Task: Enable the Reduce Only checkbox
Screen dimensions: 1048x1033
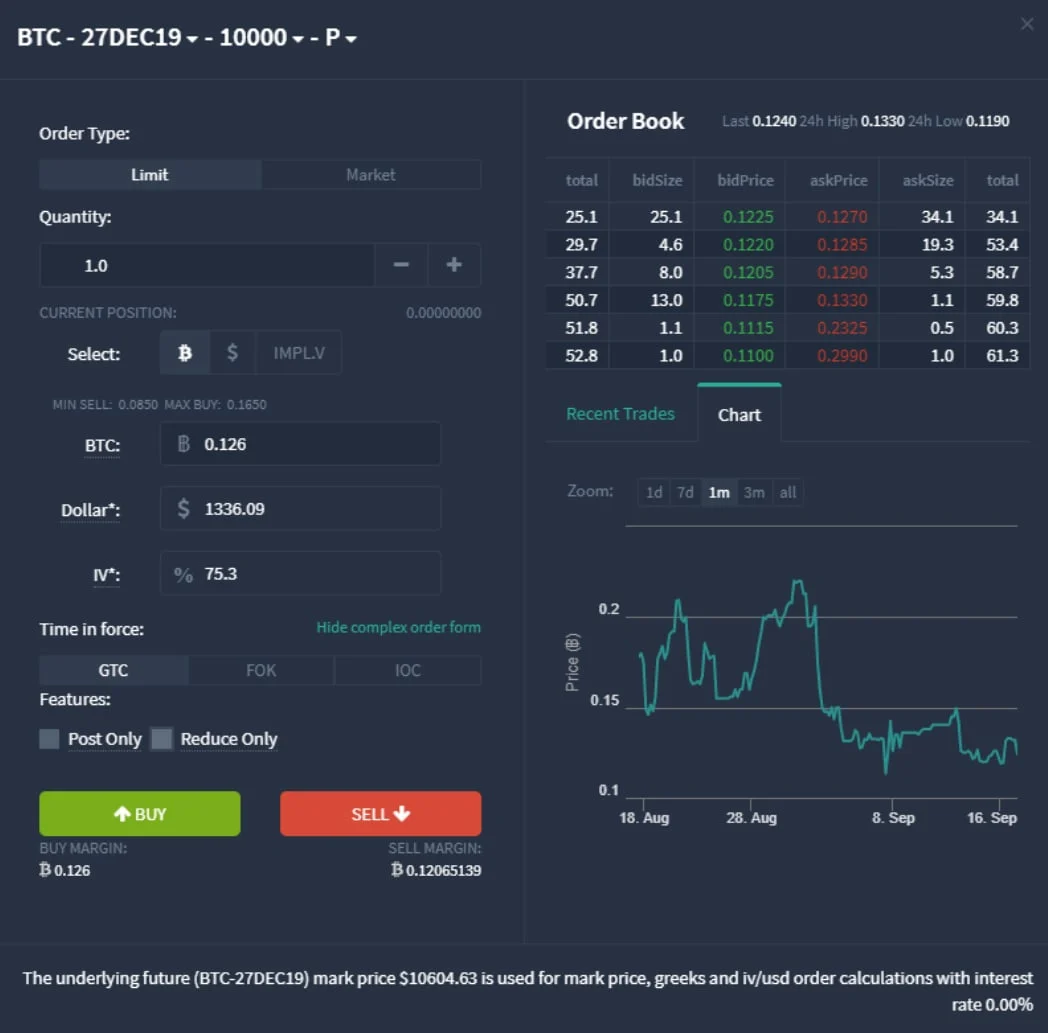Action: [x=162, y=739]
